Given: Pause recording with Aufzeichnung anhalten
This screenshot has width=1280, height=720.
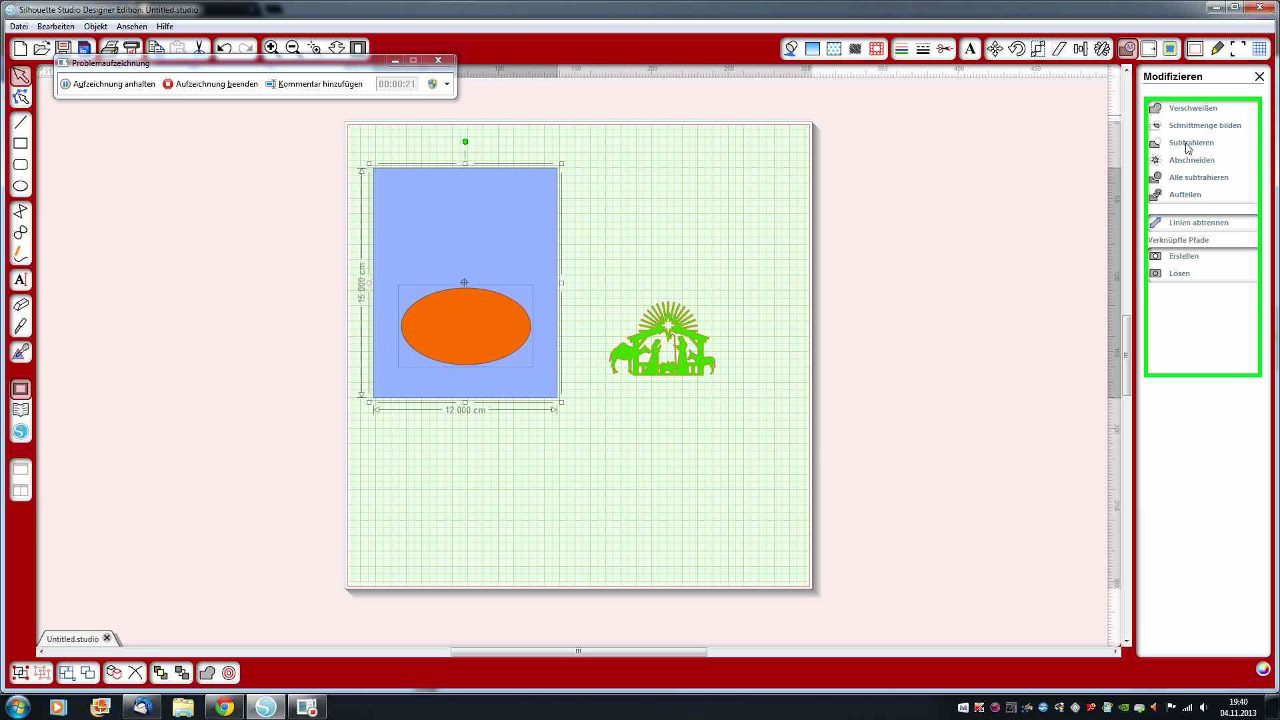Looking at the screenshot, I should pos(108,84).
